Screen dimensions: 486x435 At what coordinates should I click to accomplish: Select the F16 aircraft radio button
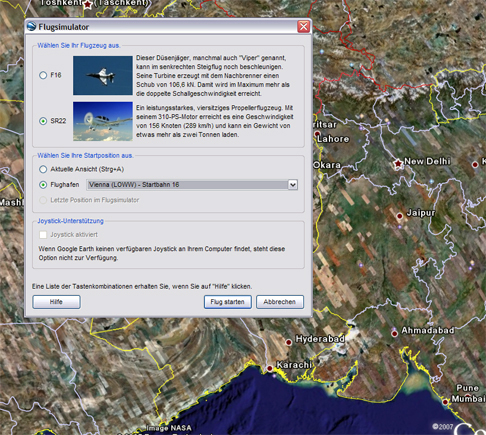click(43, 75)
